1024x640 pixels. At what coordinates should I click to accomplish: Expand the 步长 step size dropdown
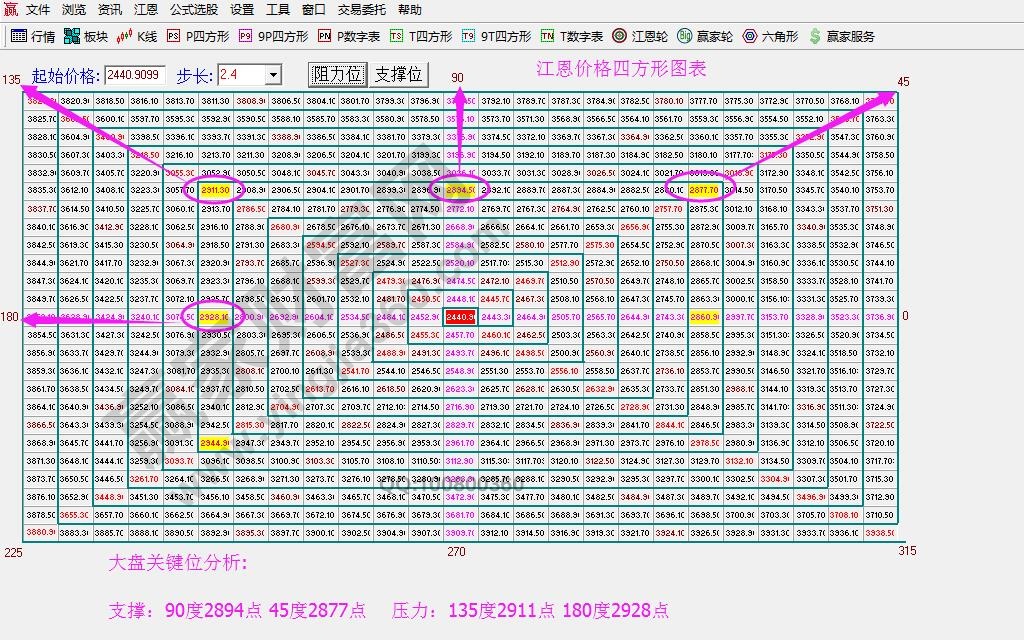tap(273, 75)
